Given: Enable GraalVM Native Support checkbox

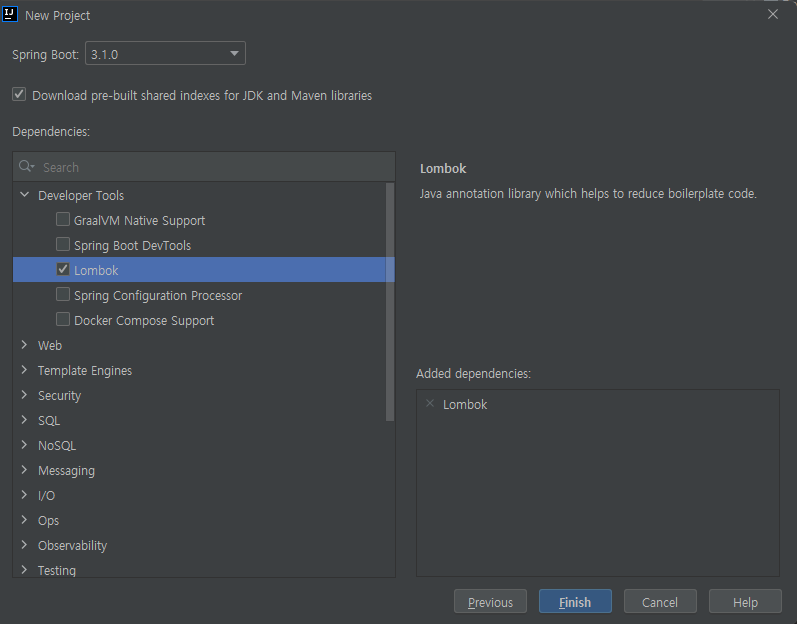Looking at the screenshot, I should click(x=63, y=220).
